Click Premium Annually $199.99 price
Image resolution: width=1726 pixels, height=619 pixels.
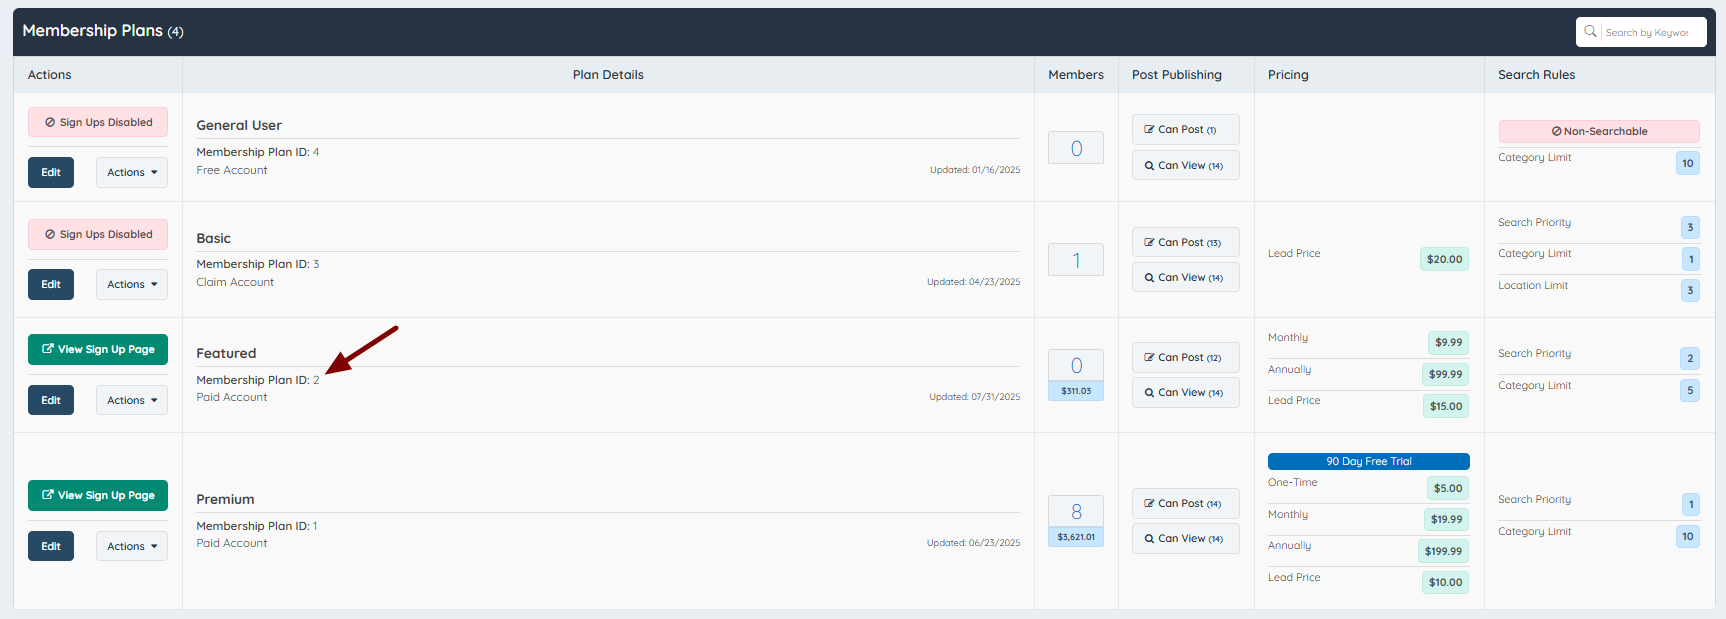[x=1444, y=551]
